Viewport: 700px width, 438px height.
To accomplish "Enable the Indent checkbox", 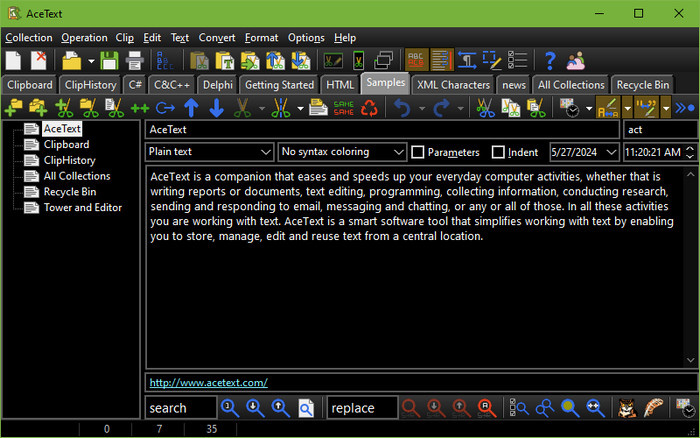I will point(498,152).
